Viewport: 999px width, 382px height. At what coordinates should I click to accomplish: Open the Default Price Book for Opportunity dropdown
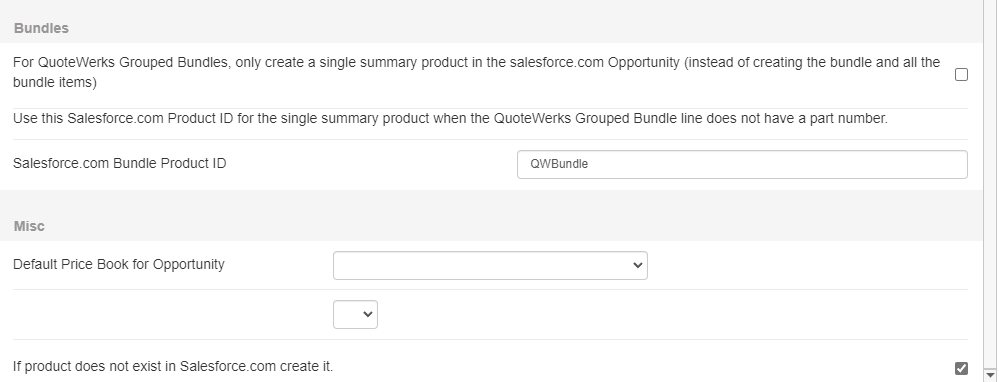(490, 265)
